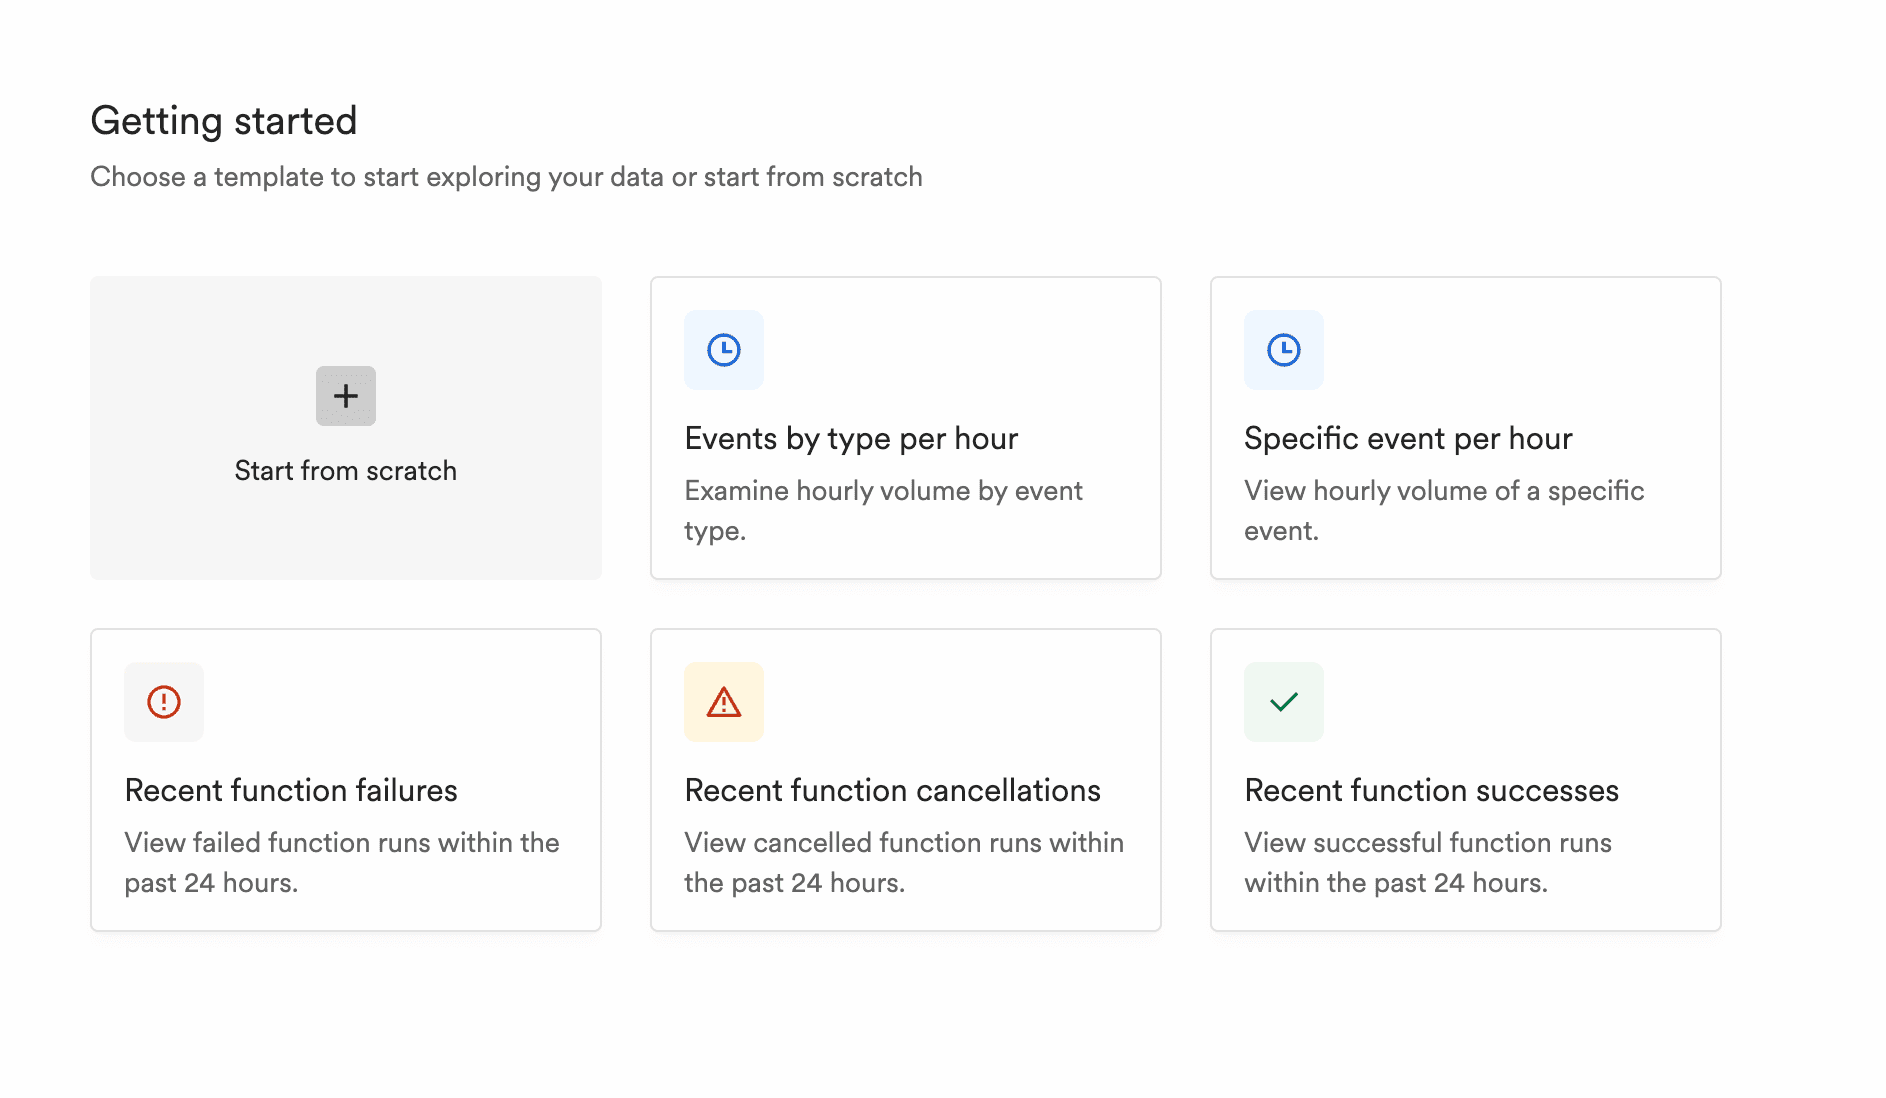Click the 'Choose a template' subtitle text
1886x1098 pixels.
pos(507,177)
